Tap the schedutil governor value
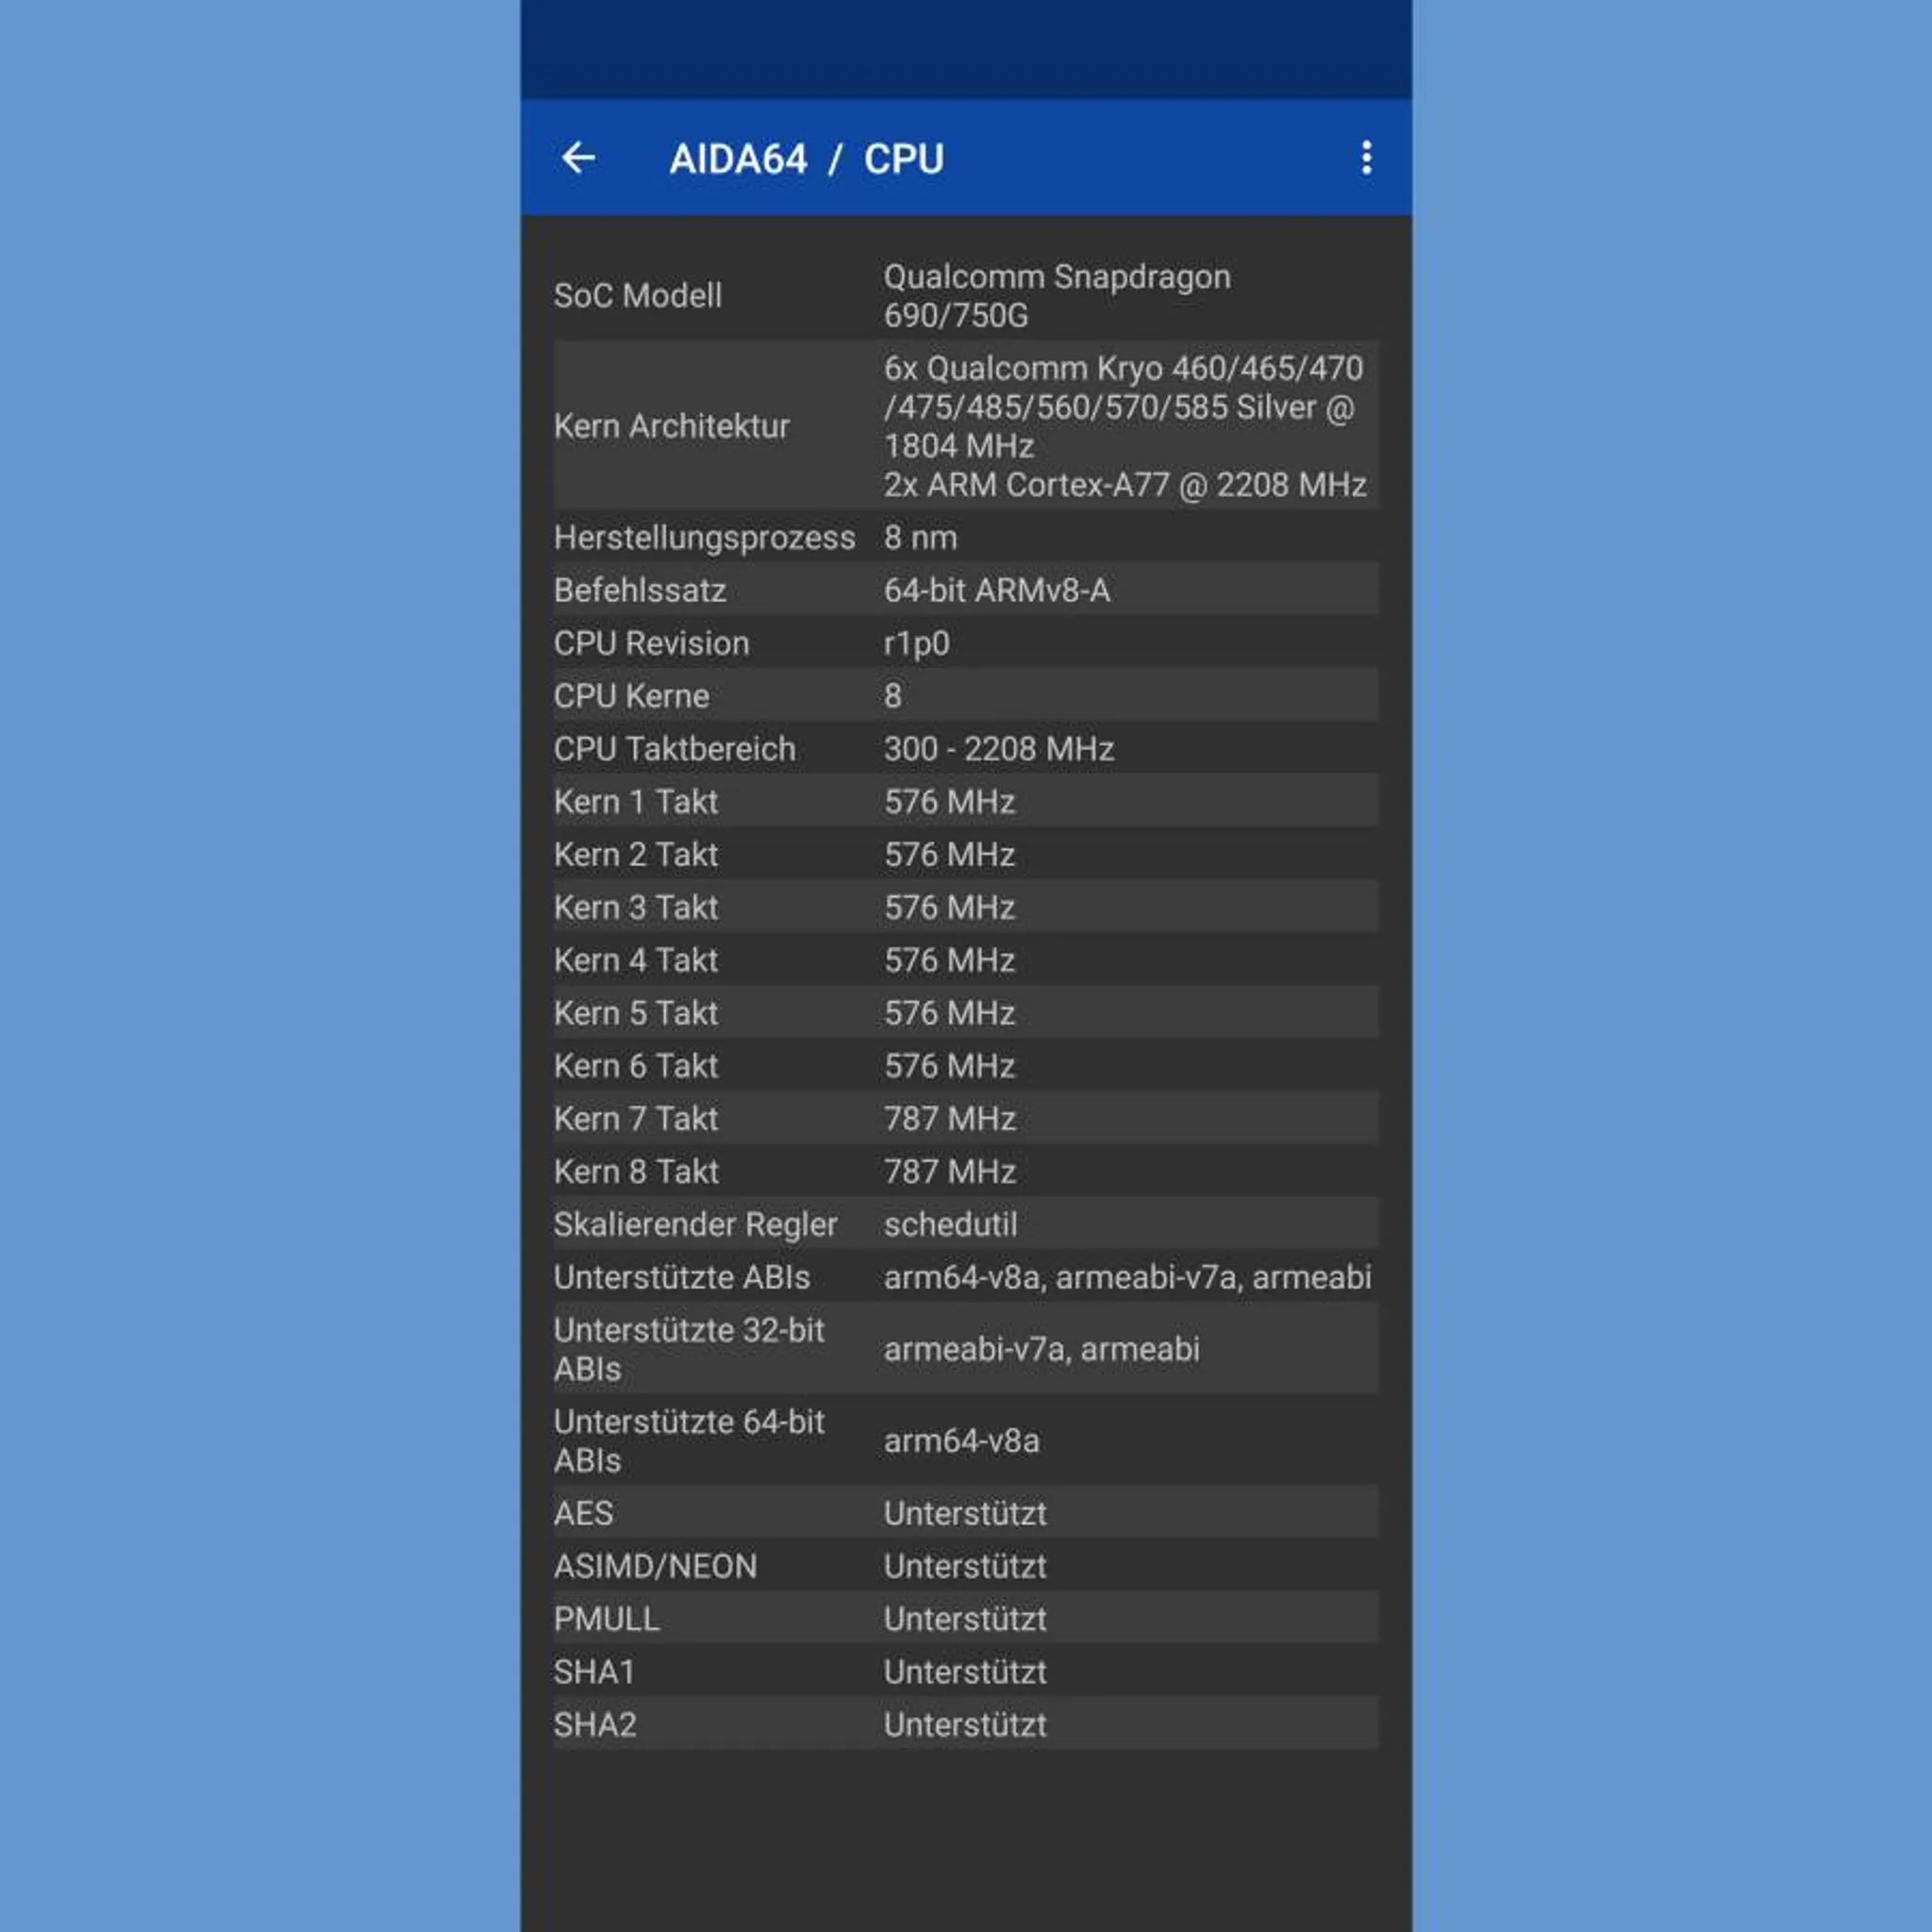 (x=950, y=1225)
